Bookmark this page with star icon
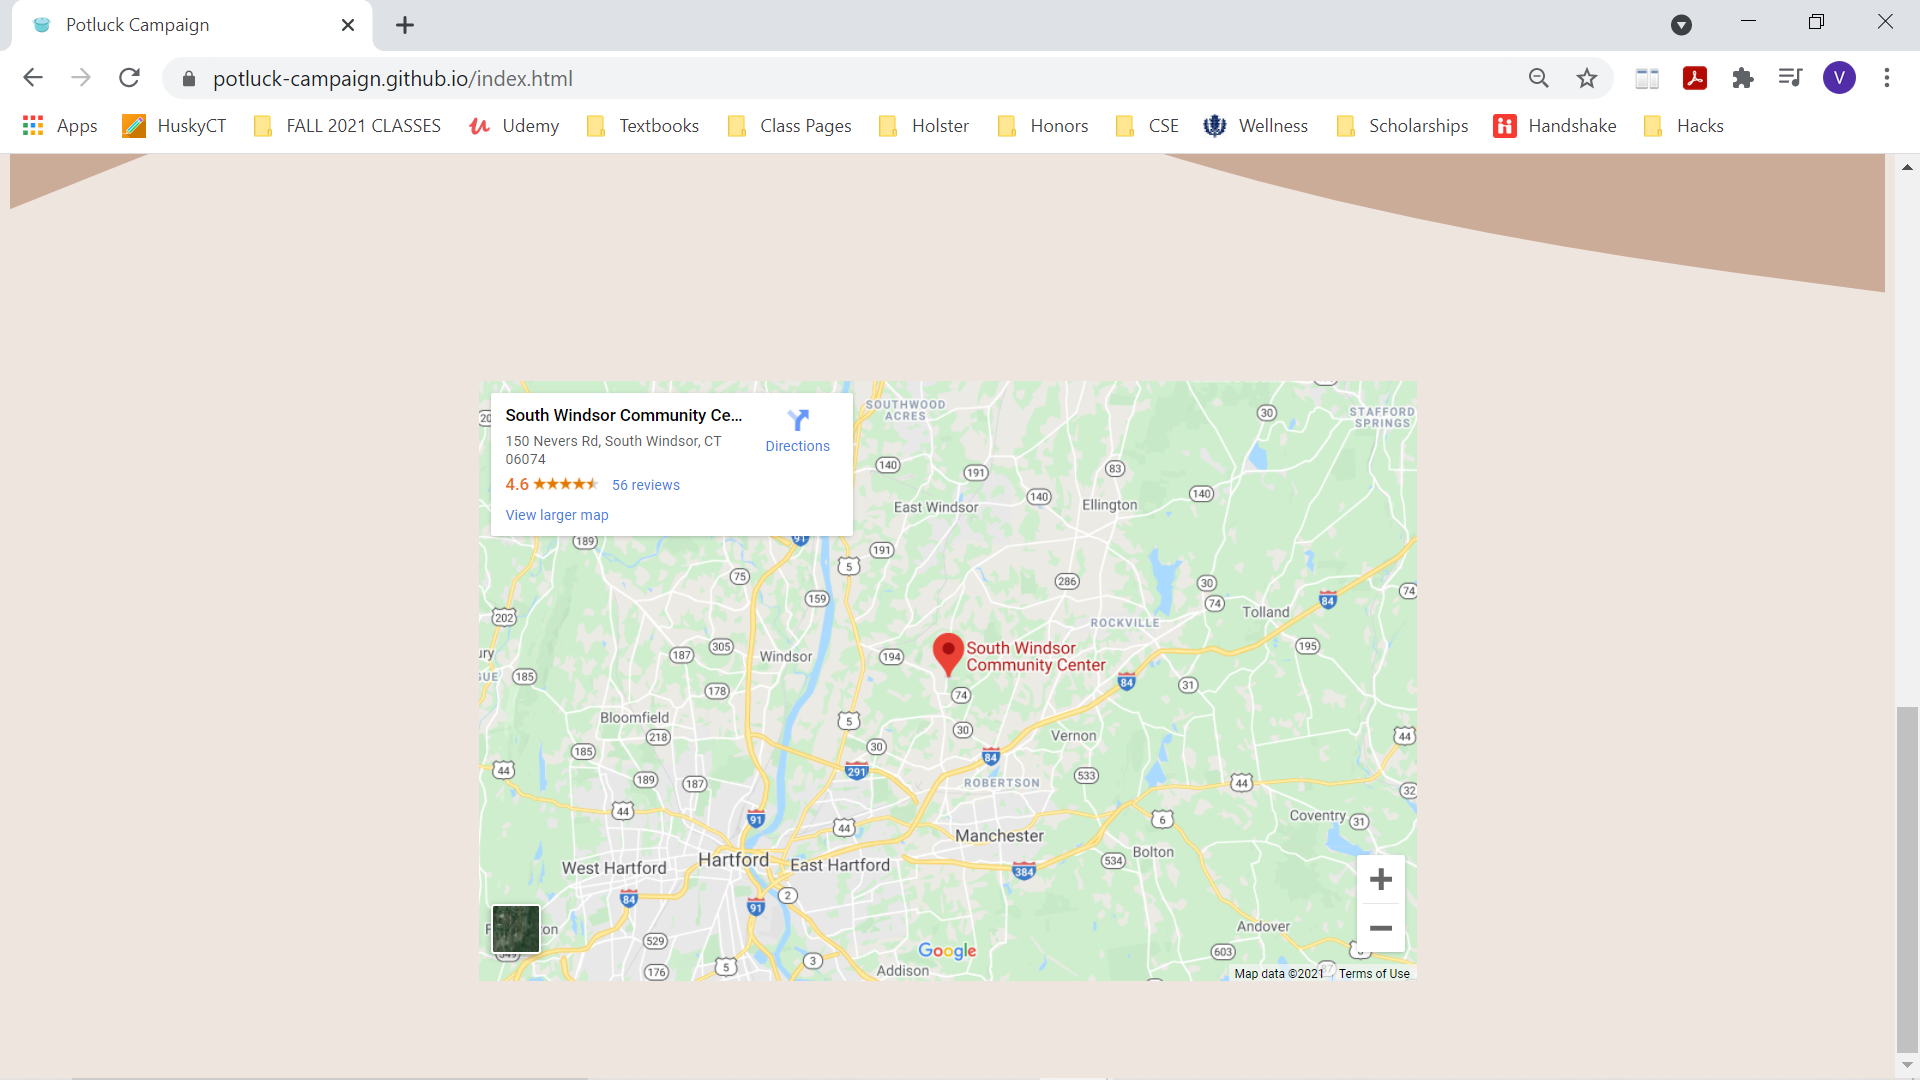Viewport: 1920px width, 1080px height. (1587, 78)
